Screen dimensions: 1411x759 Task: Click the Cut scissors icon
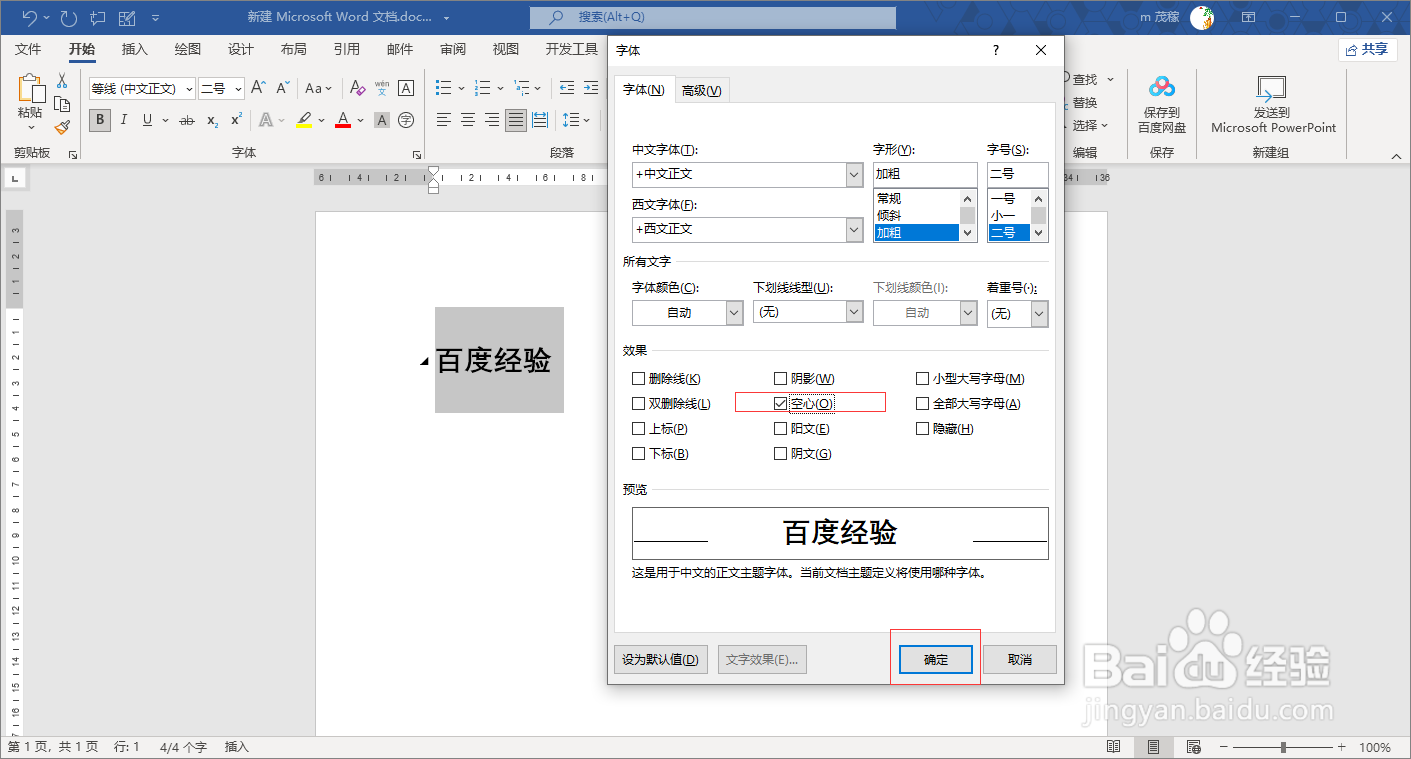click(x=62, y=81)
